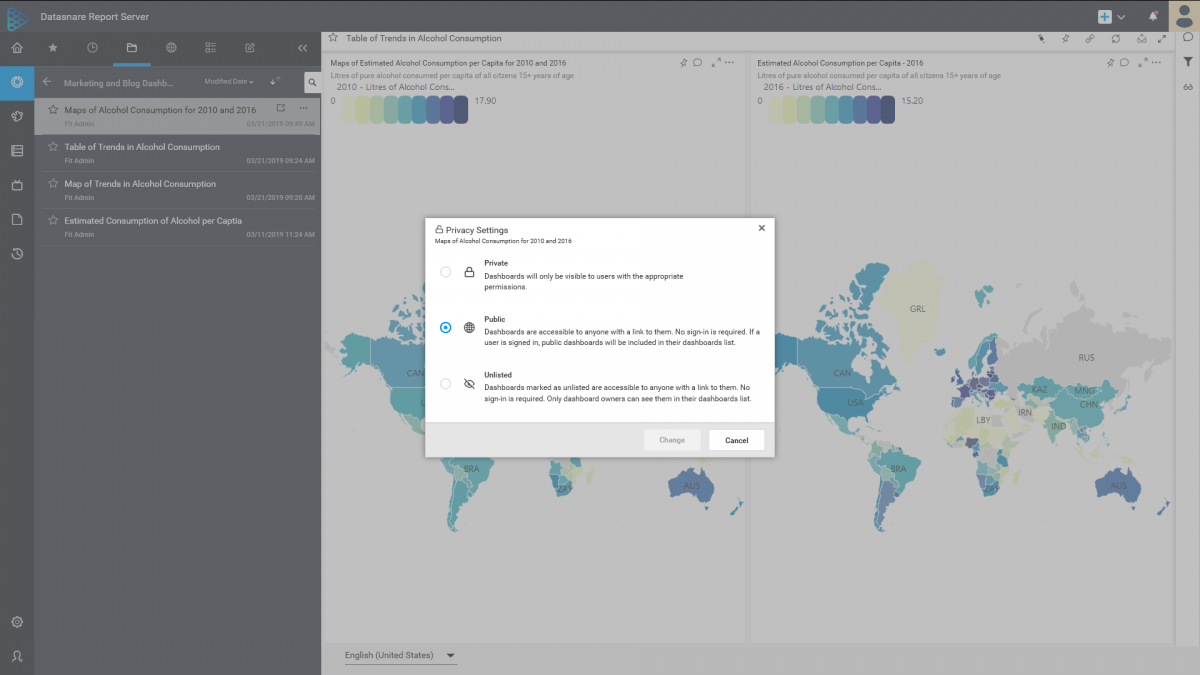Viewport: 1200px width, 675px height.
Task: Click the darkest swatch in 2010 legend
Action: (461, 110)
